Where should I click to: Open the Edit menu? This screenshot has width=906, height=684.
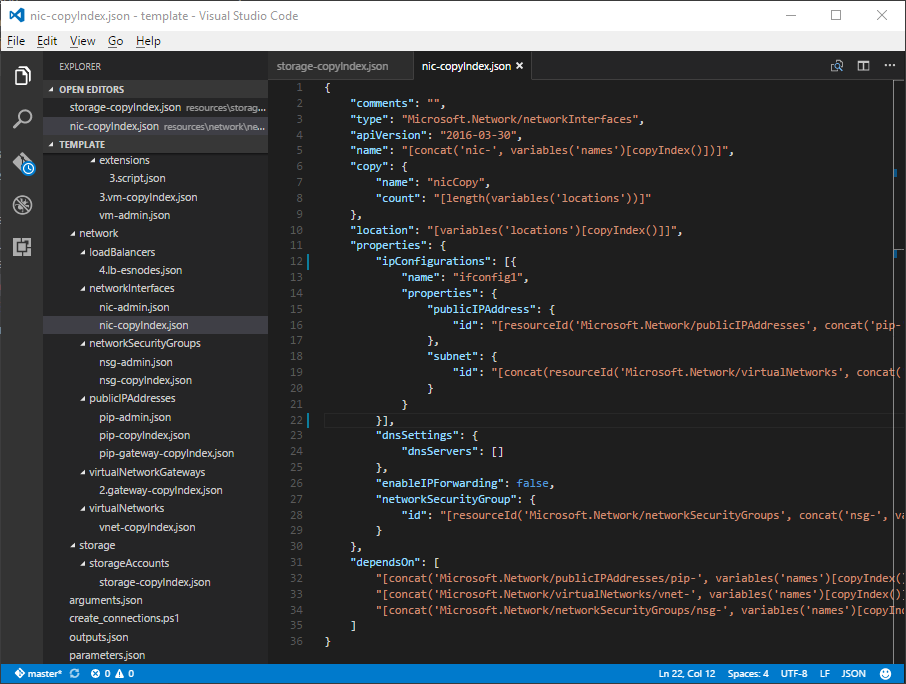pos(47,41)
